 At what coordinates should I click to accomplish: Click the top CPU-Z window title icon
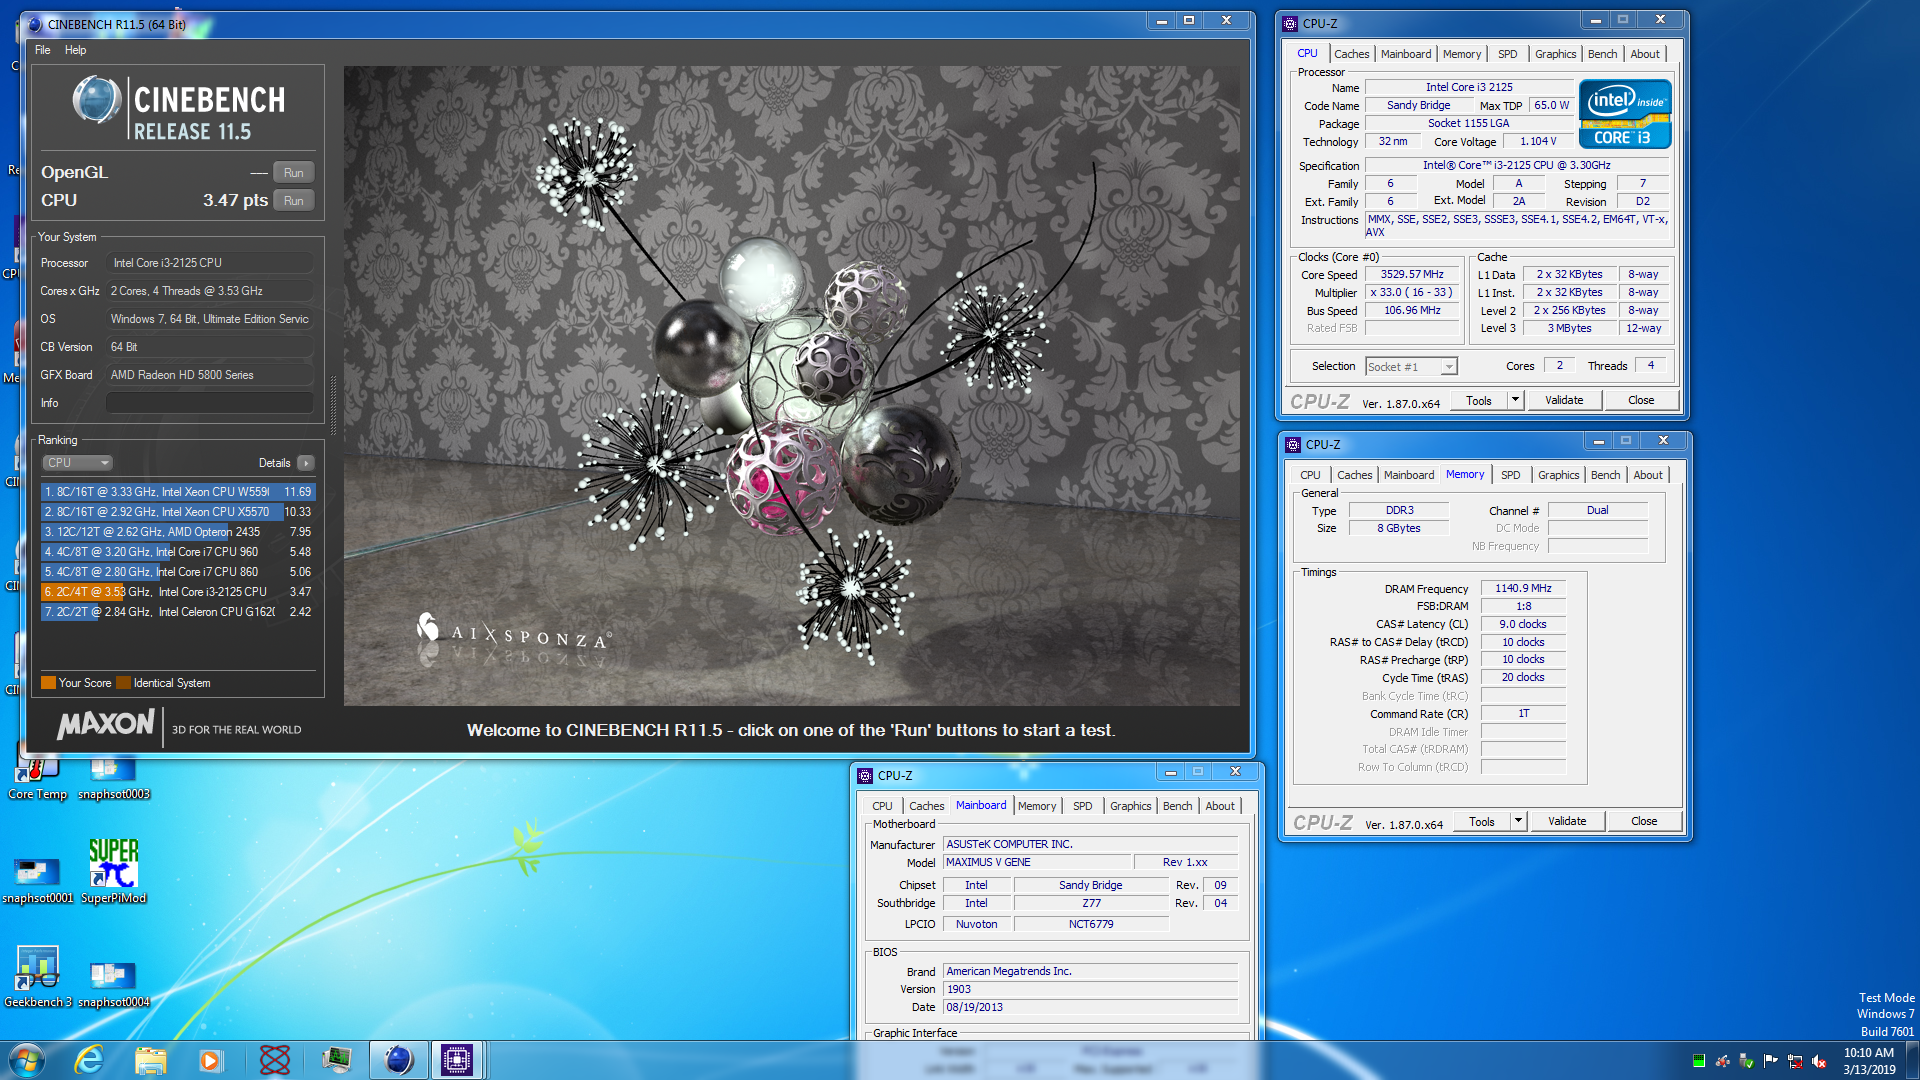pyautogui.click(x=1290, y=24)
